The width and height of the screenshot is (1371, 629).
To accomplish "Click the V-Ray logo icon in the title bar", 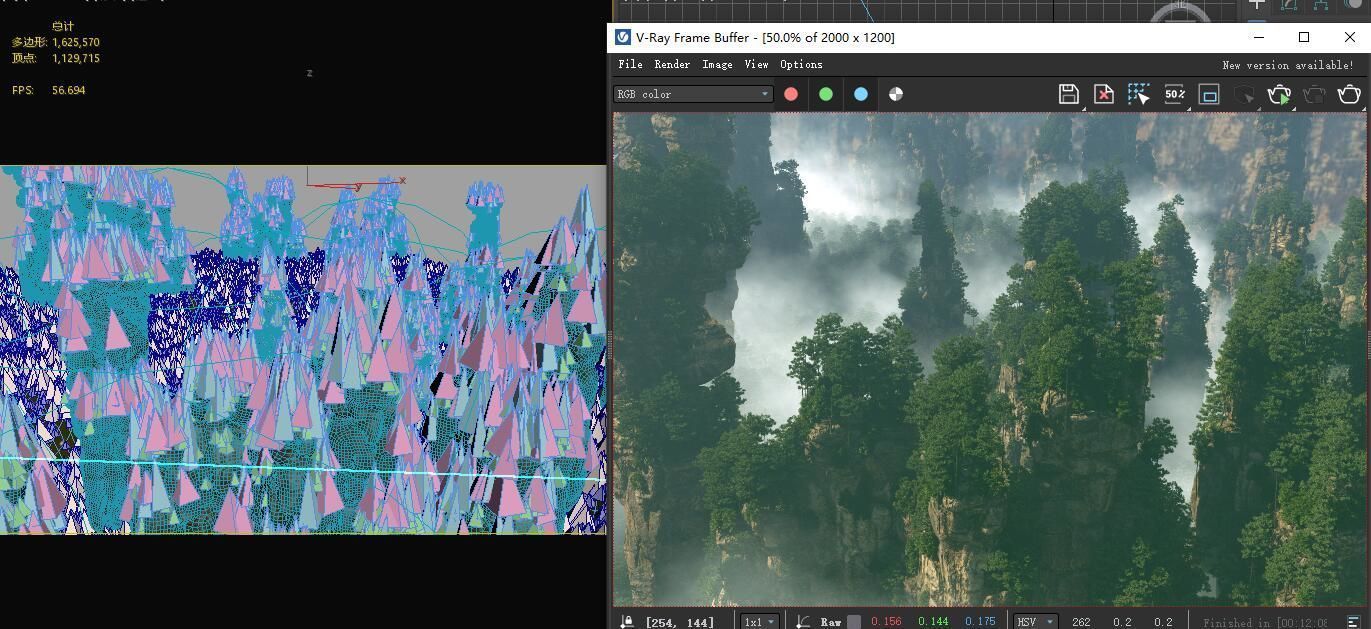I will [x=623, y=37].
